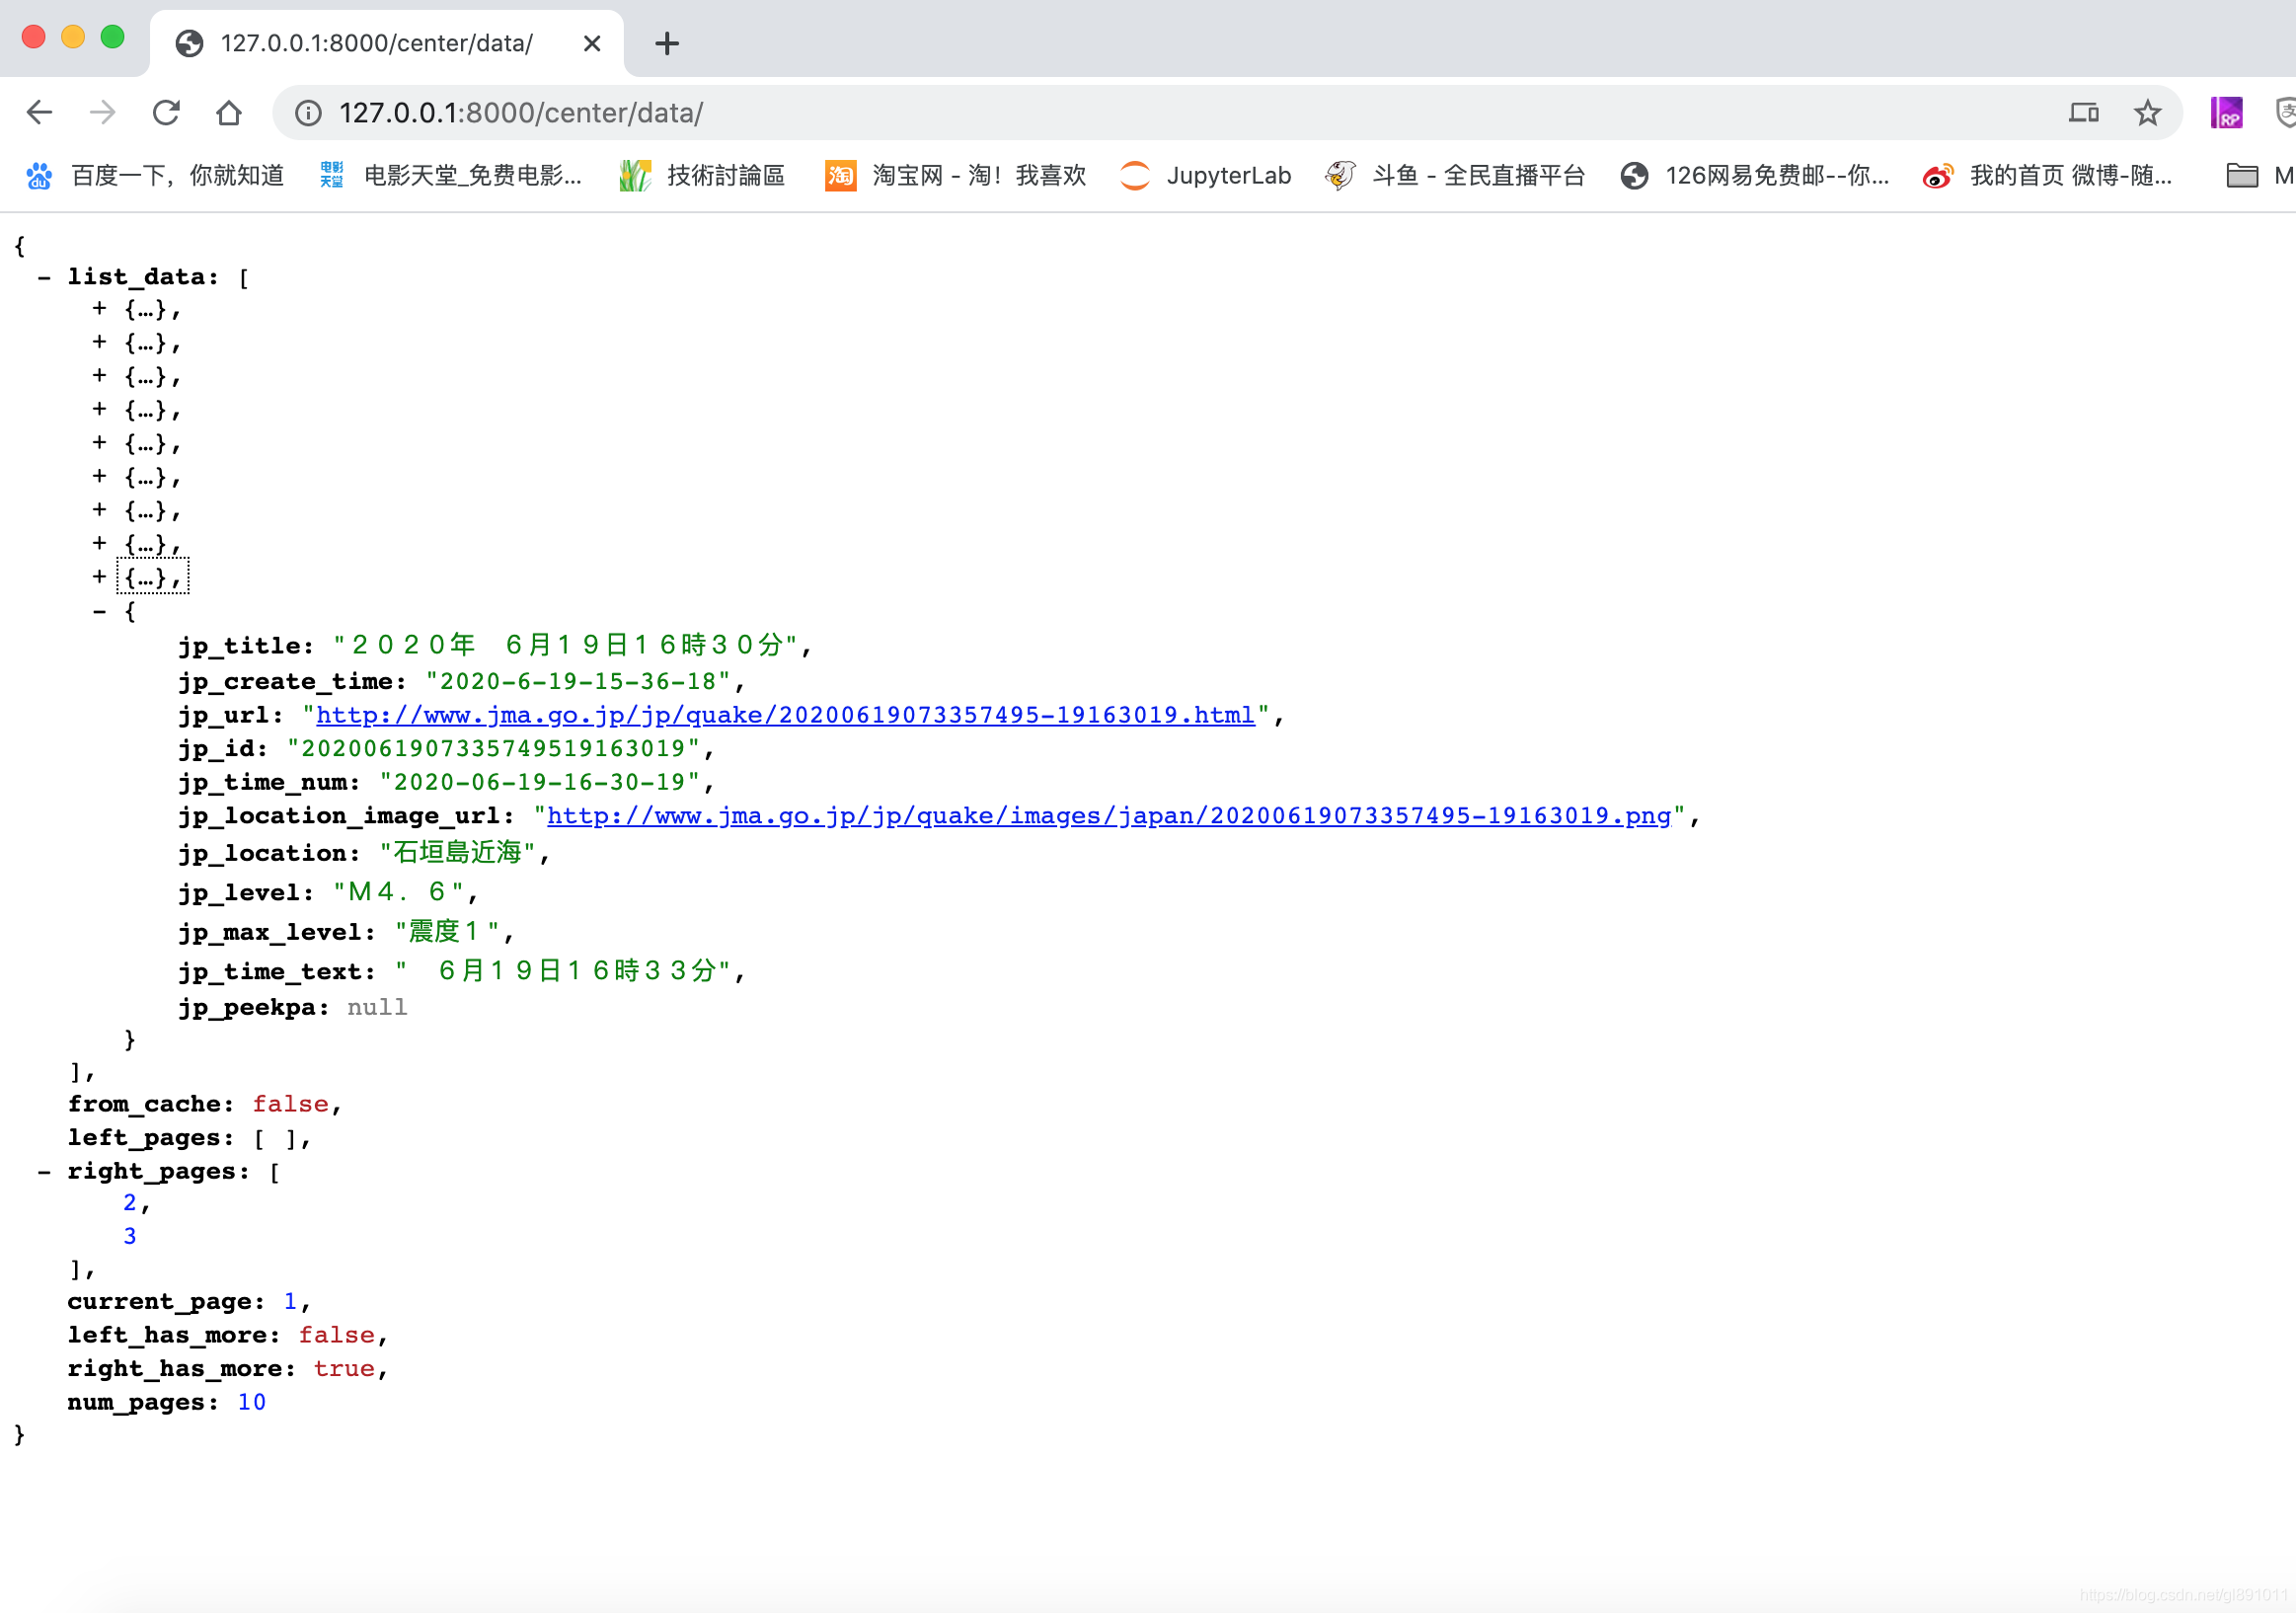2296x1613 pixels.
Task: Click the jp_title value text
Action: coord(566,645)
